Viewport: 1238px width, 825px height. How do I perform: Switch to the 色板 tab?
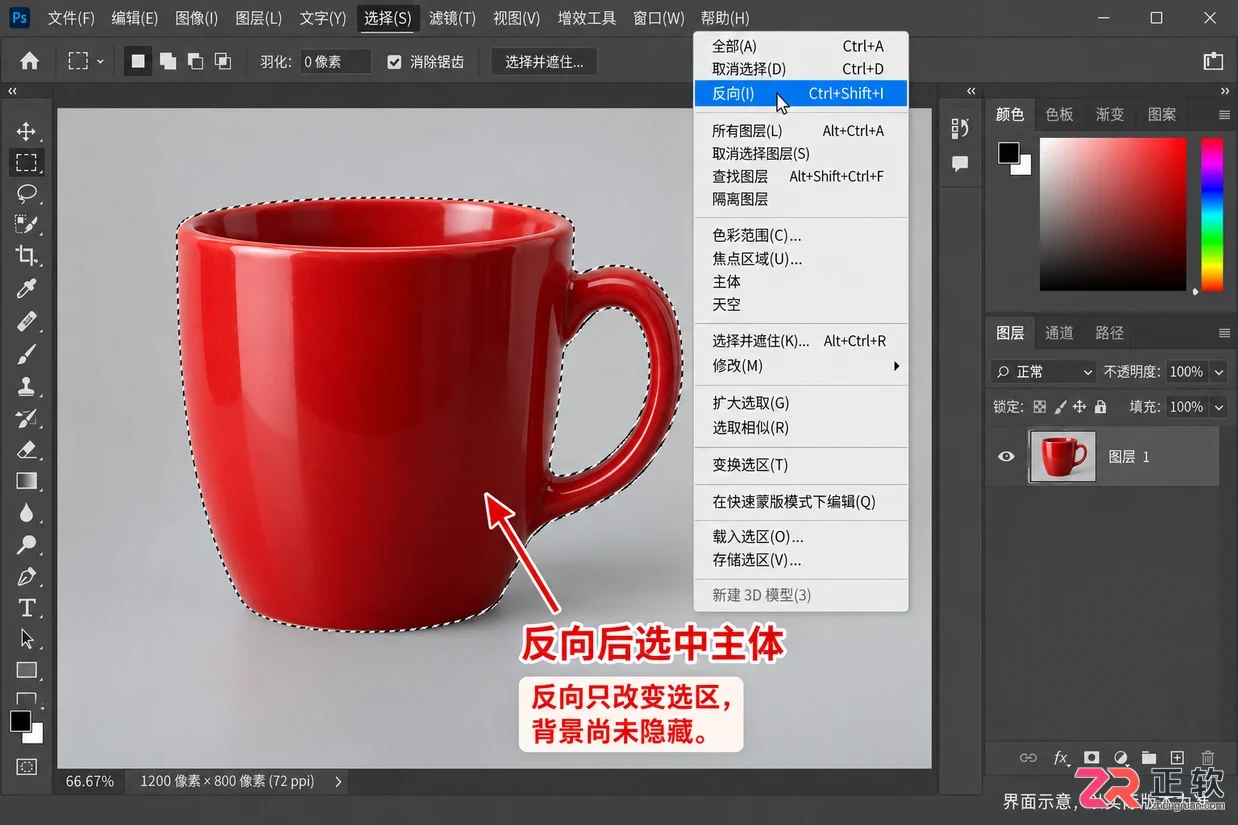pos(1059,115)
